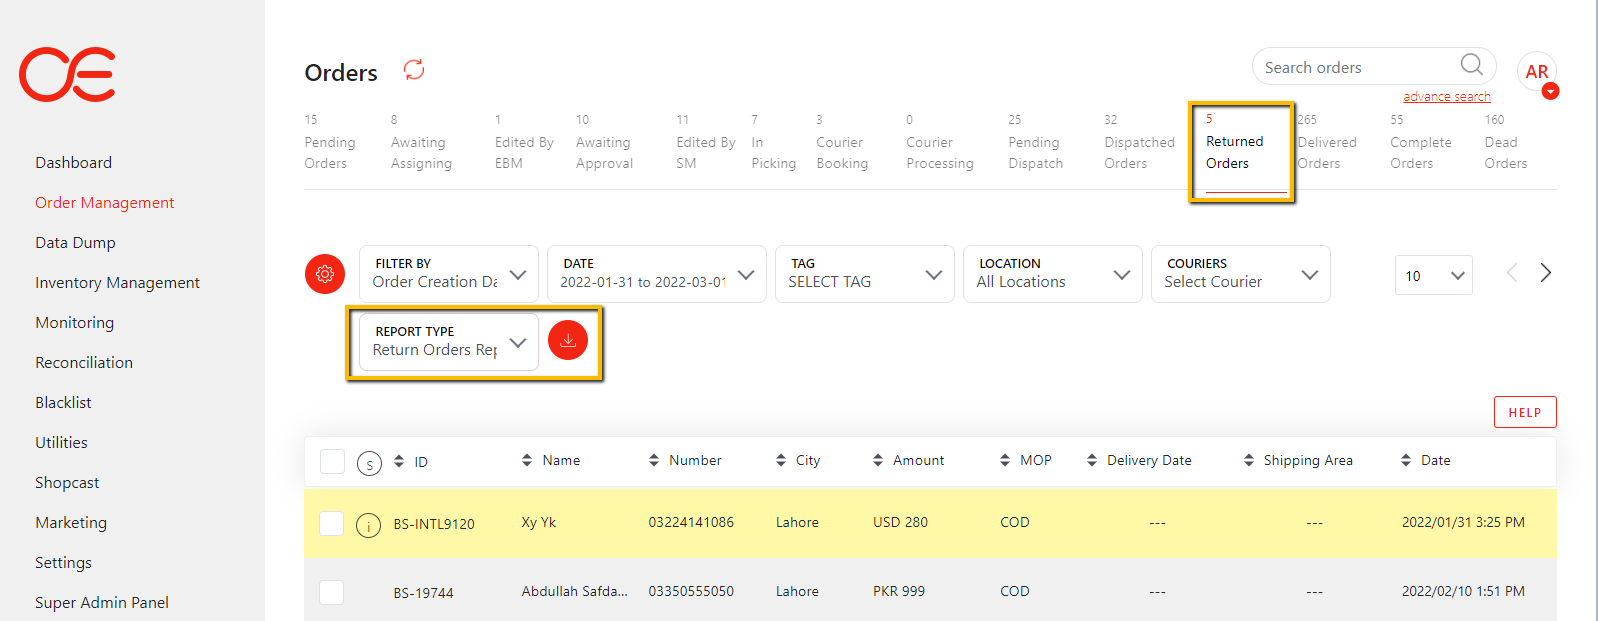This screenshot has width=1598, height=621.
Task: Toggle the select-all checkbox in table header
Action: coord(332,461)
